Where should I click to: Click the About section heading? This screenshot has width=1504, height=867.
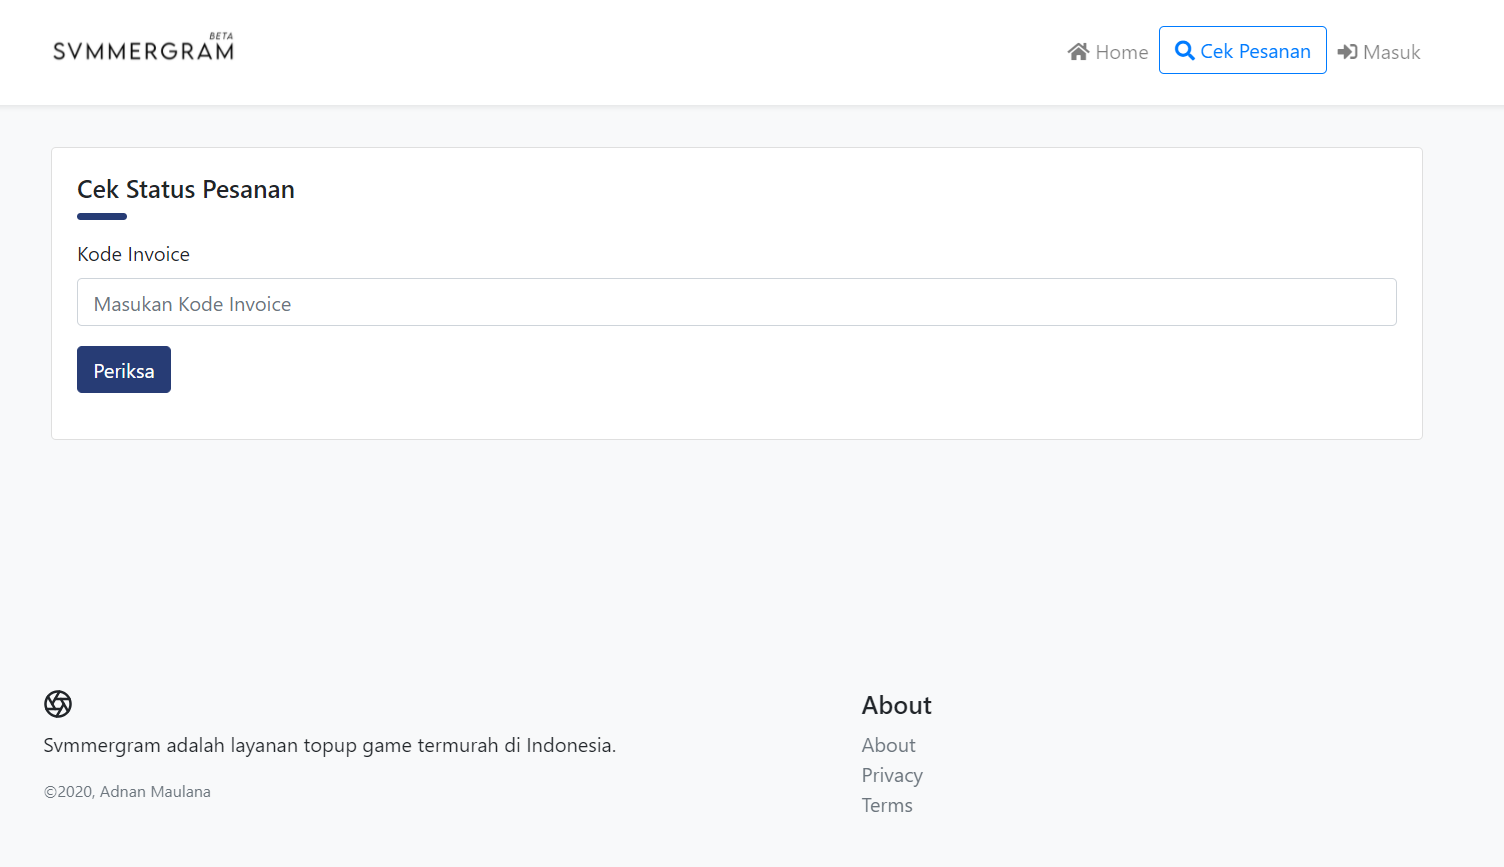pyautogui.click(x=896, y=704)
